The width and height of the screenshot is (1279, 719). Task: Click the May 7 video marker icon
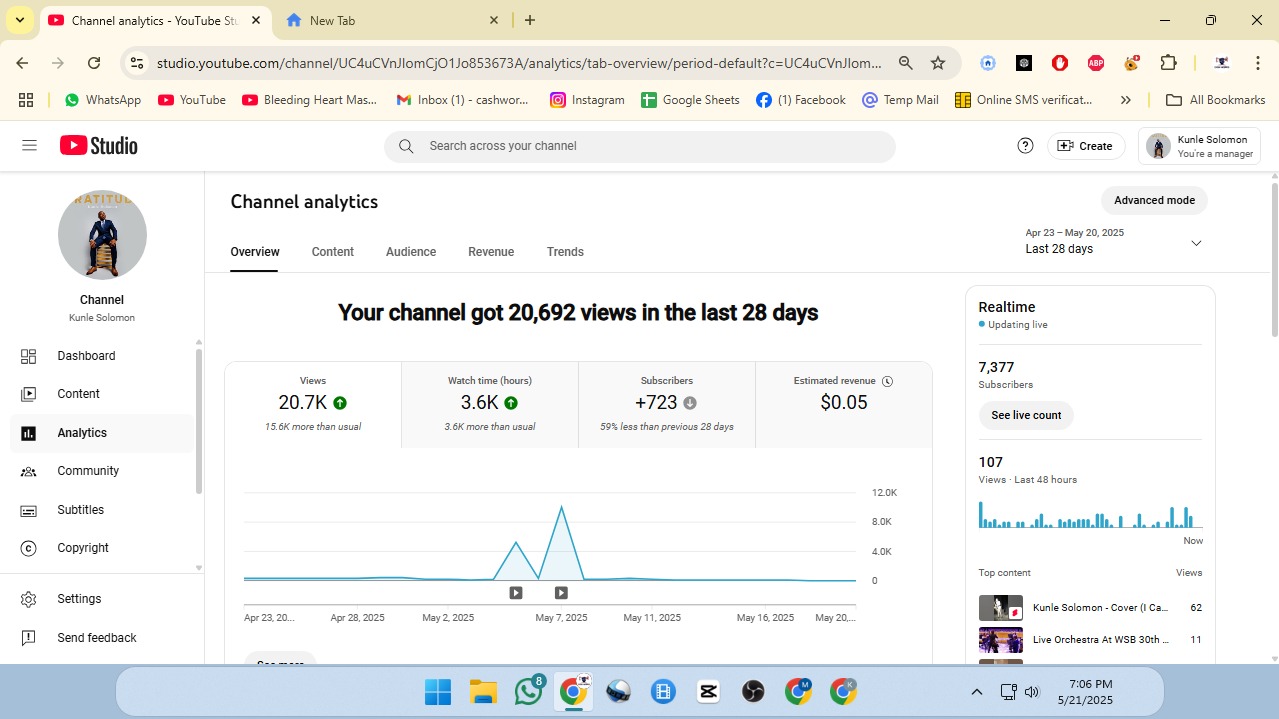click(x=561, y=593)
